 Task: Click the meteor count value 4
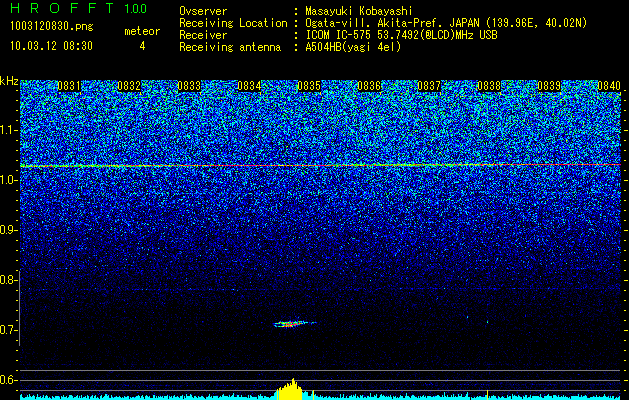[x=142, y=46]
